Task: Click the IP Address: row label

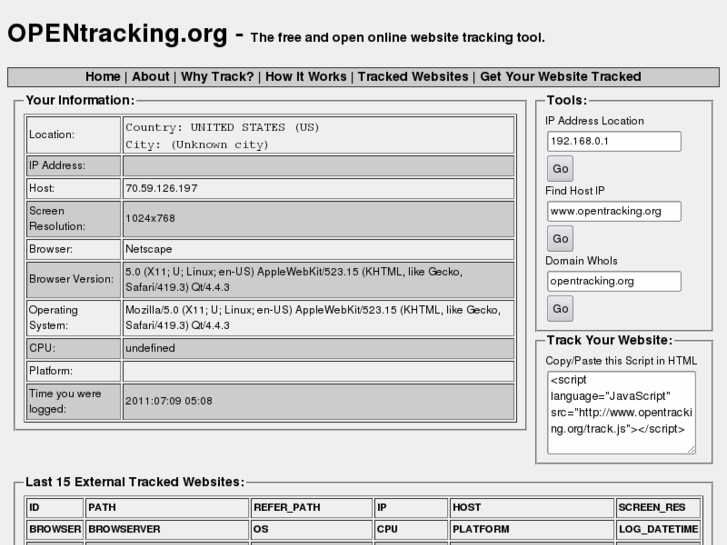Action: (57, 166)
